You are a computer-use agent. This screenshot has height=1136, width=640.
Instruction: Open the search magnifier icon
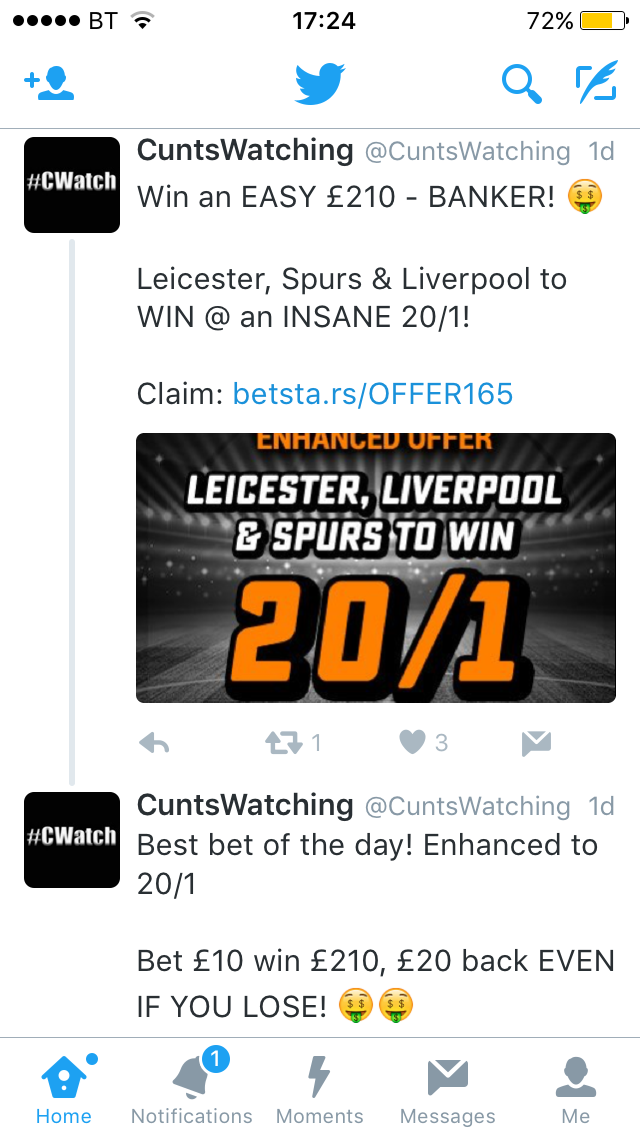click(x=522, y=84)
